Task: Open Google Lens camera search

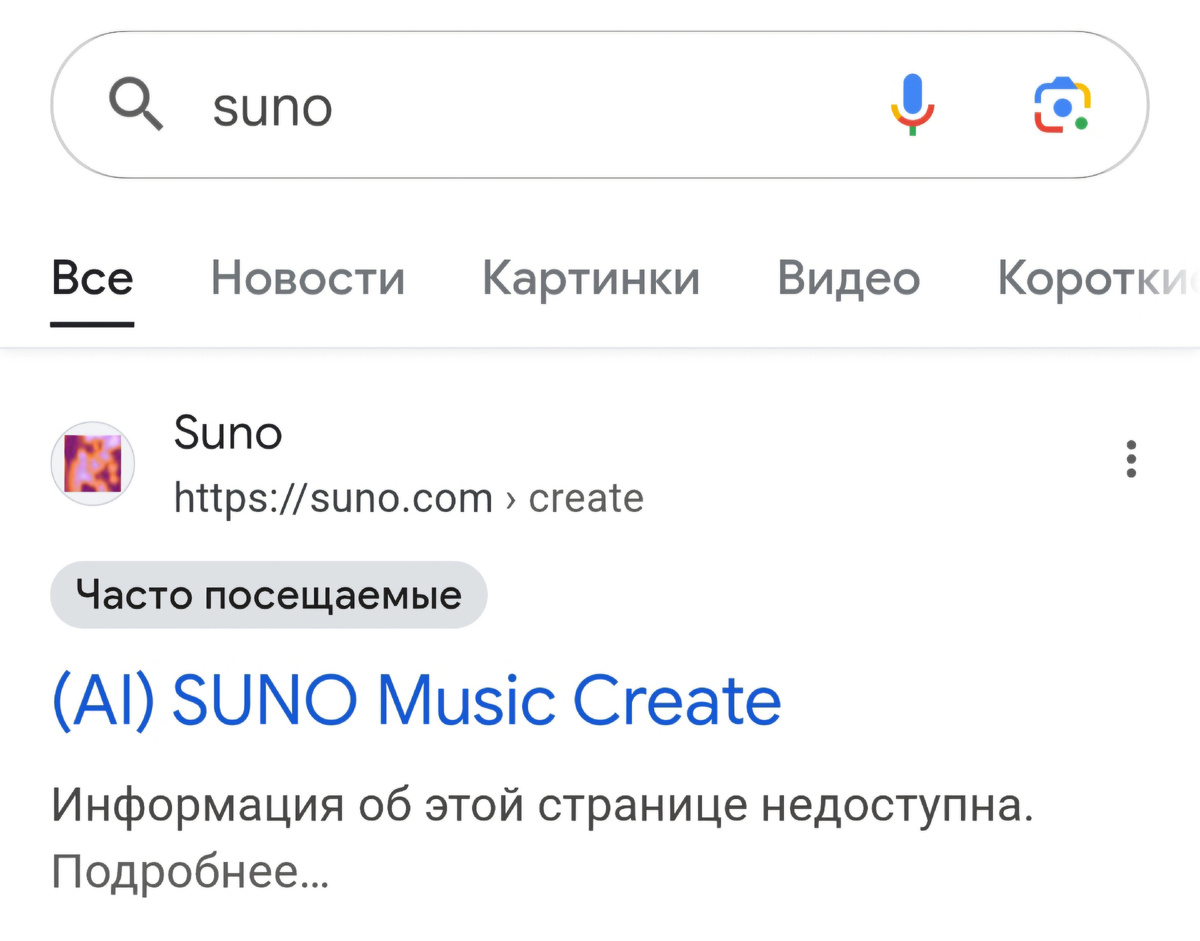Action: [x=1063, y=103]
